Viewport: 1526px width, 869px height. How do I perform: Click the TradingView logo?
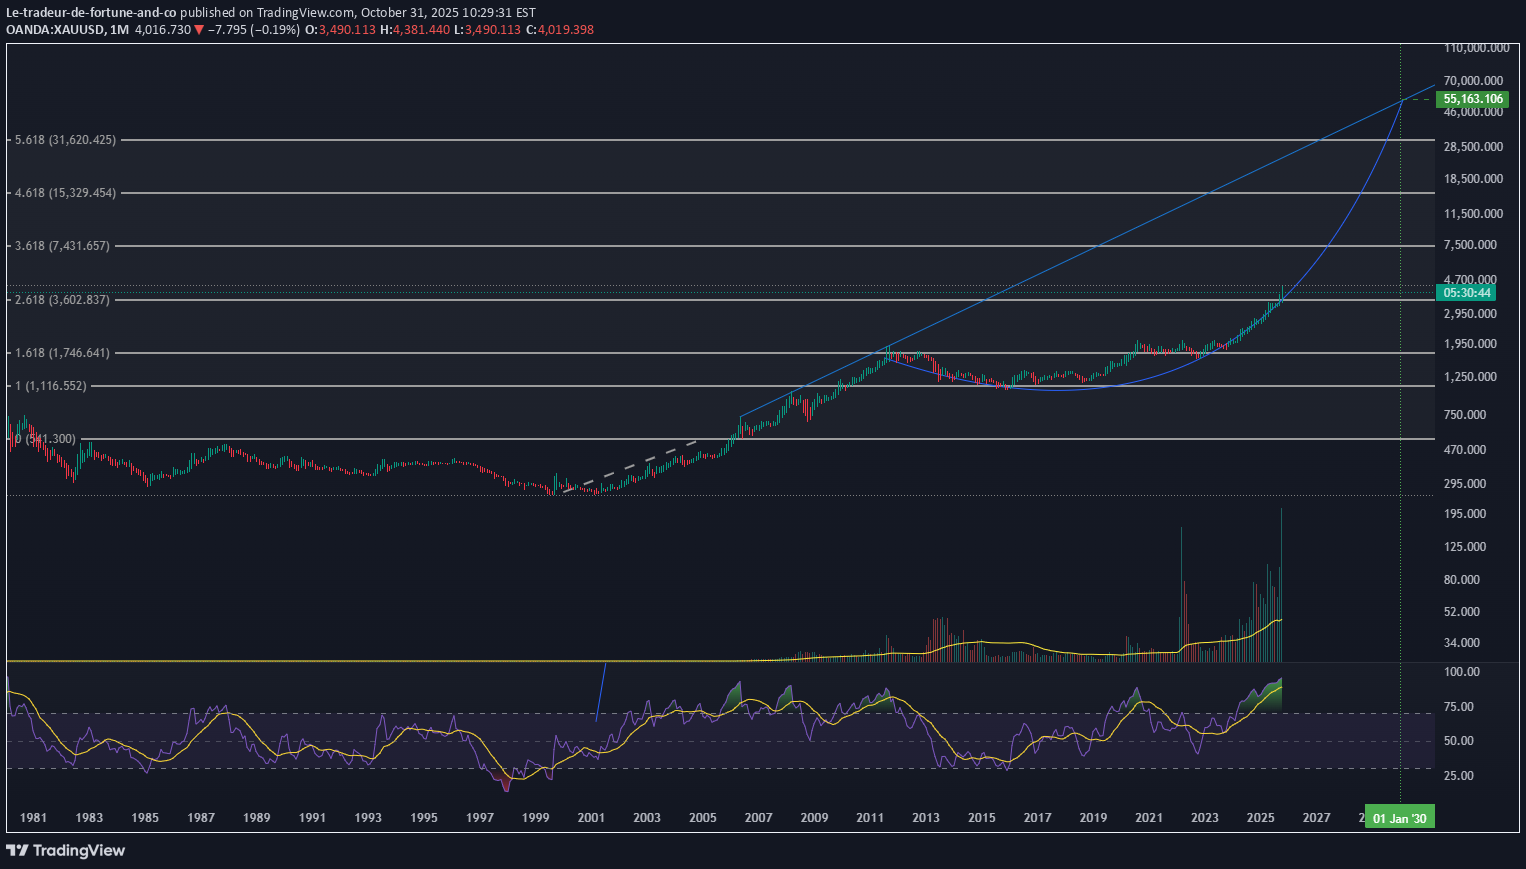(17, 850)
